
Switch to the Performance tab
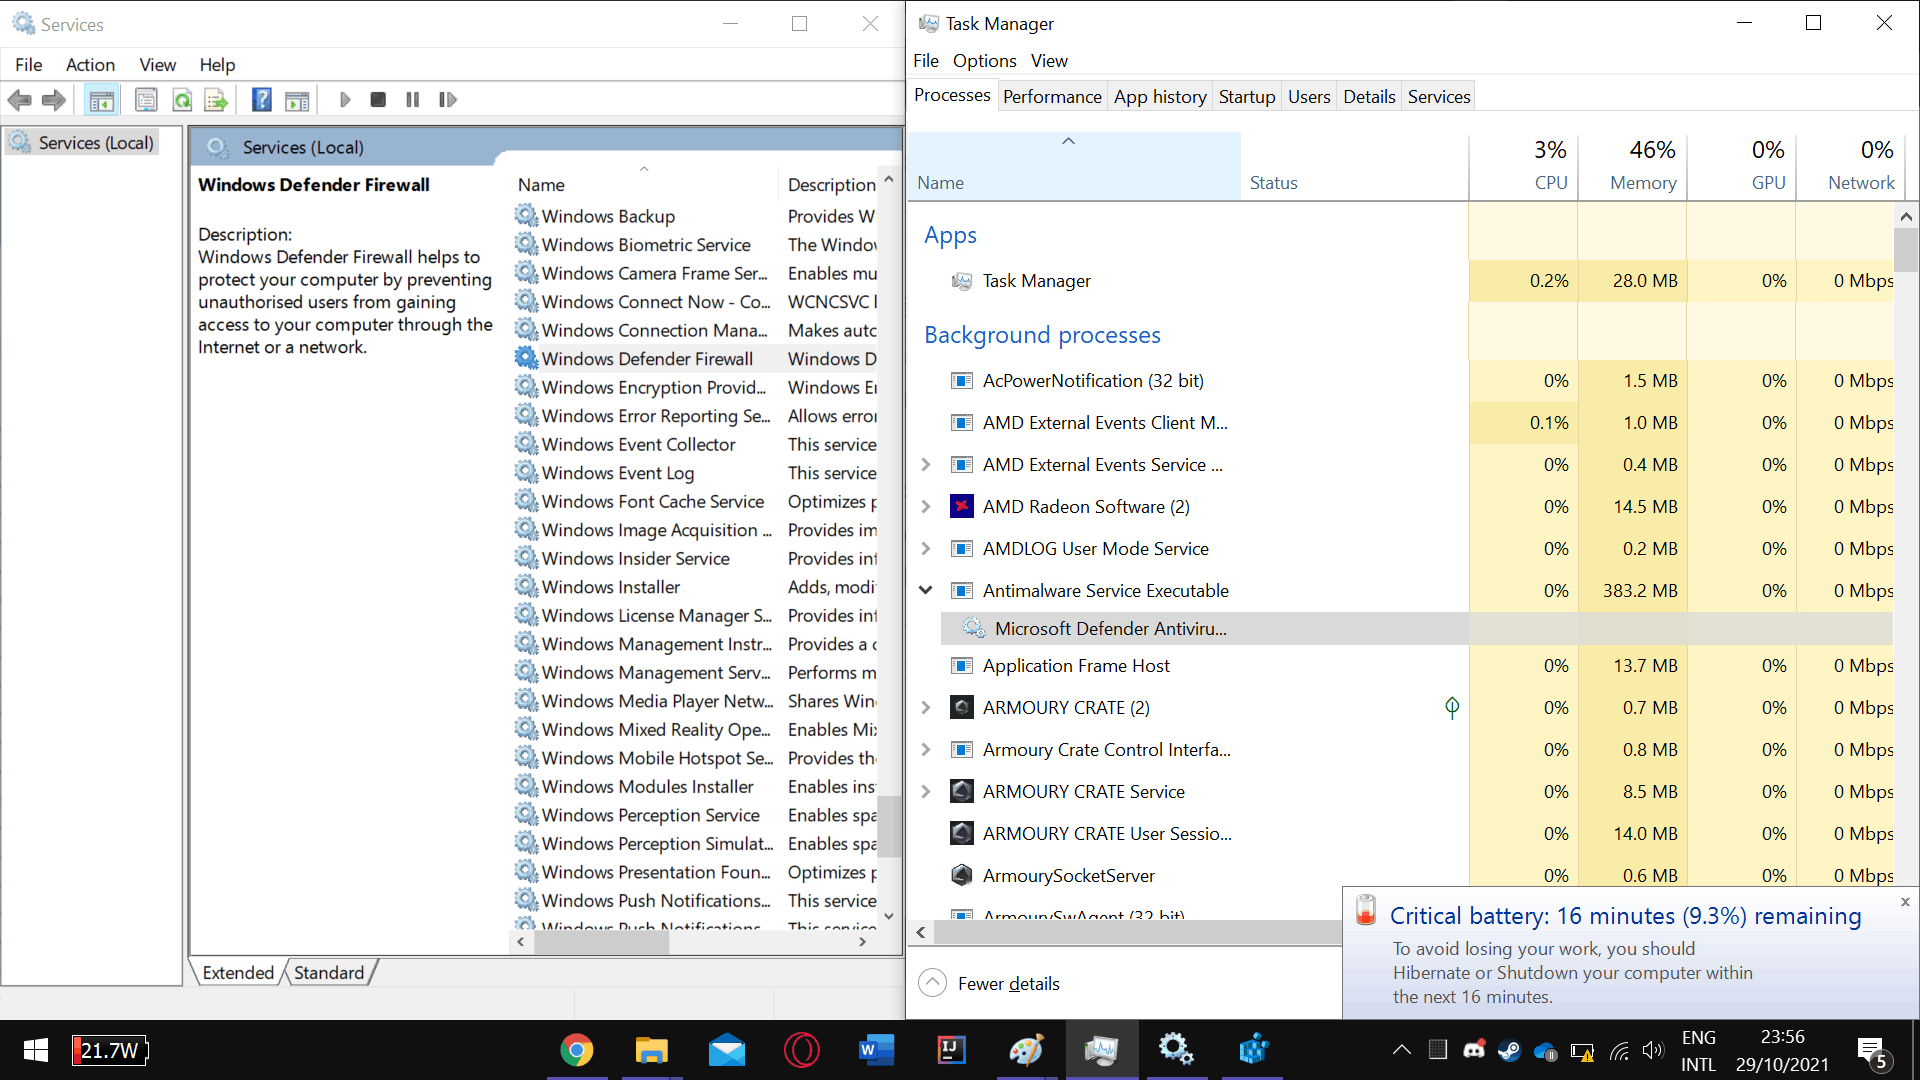coord(1052,96)
